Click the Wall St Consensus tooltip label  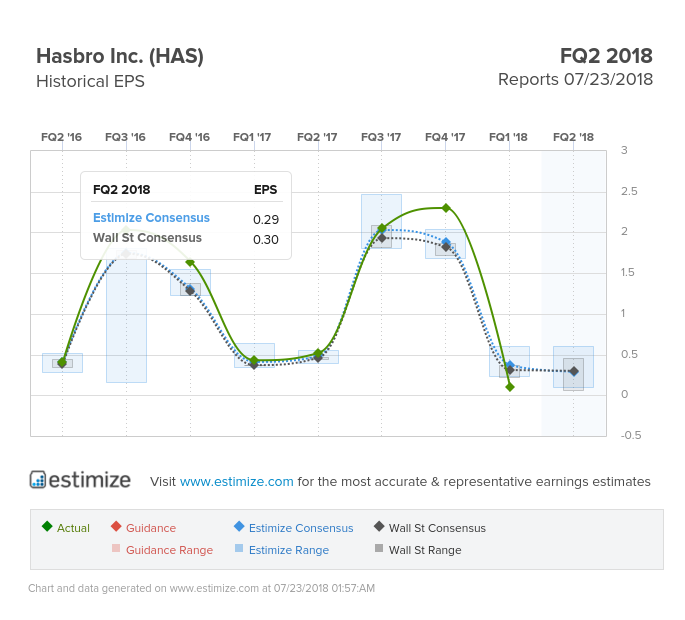pyautogui.click(x=147, y=238)
